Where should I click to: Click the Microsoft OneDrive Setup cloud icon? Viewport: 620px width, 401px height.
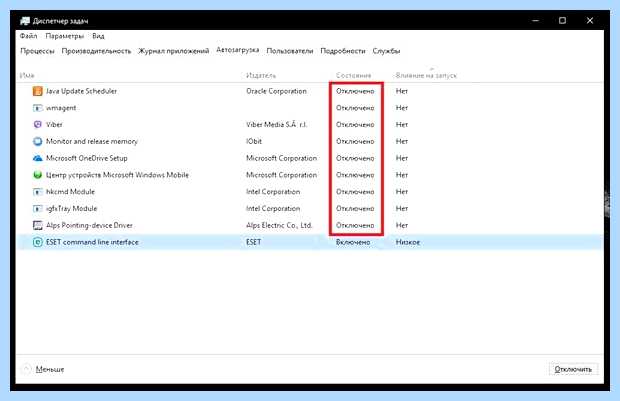pyautogui.click(x=38, y=158)
